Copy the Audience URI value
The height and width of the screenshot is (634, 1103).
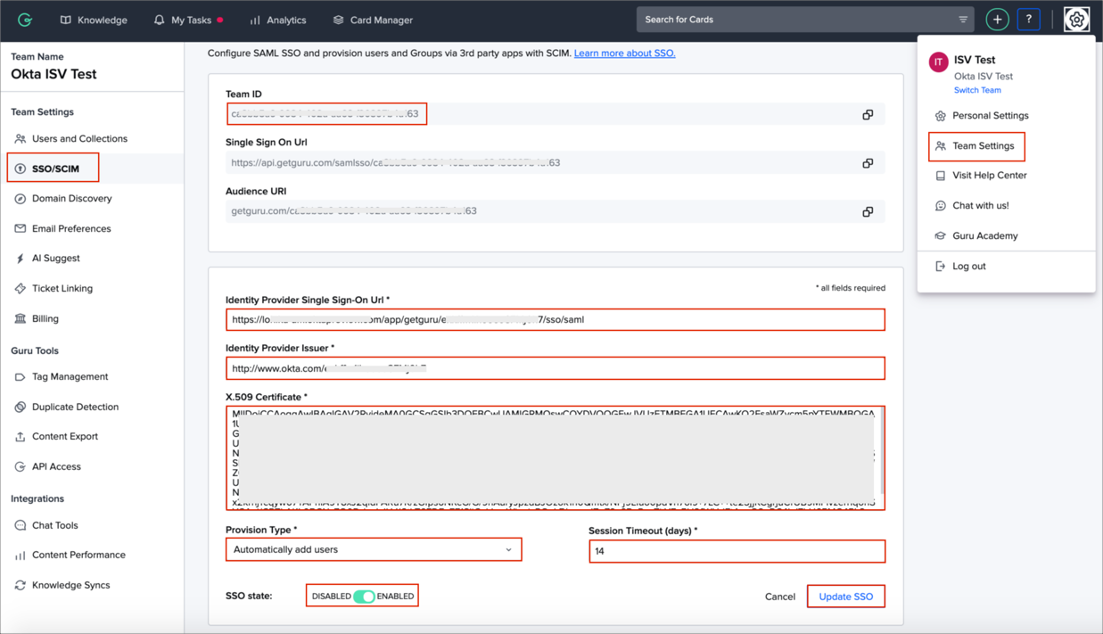pyautogui.click(x=867, y=212)
